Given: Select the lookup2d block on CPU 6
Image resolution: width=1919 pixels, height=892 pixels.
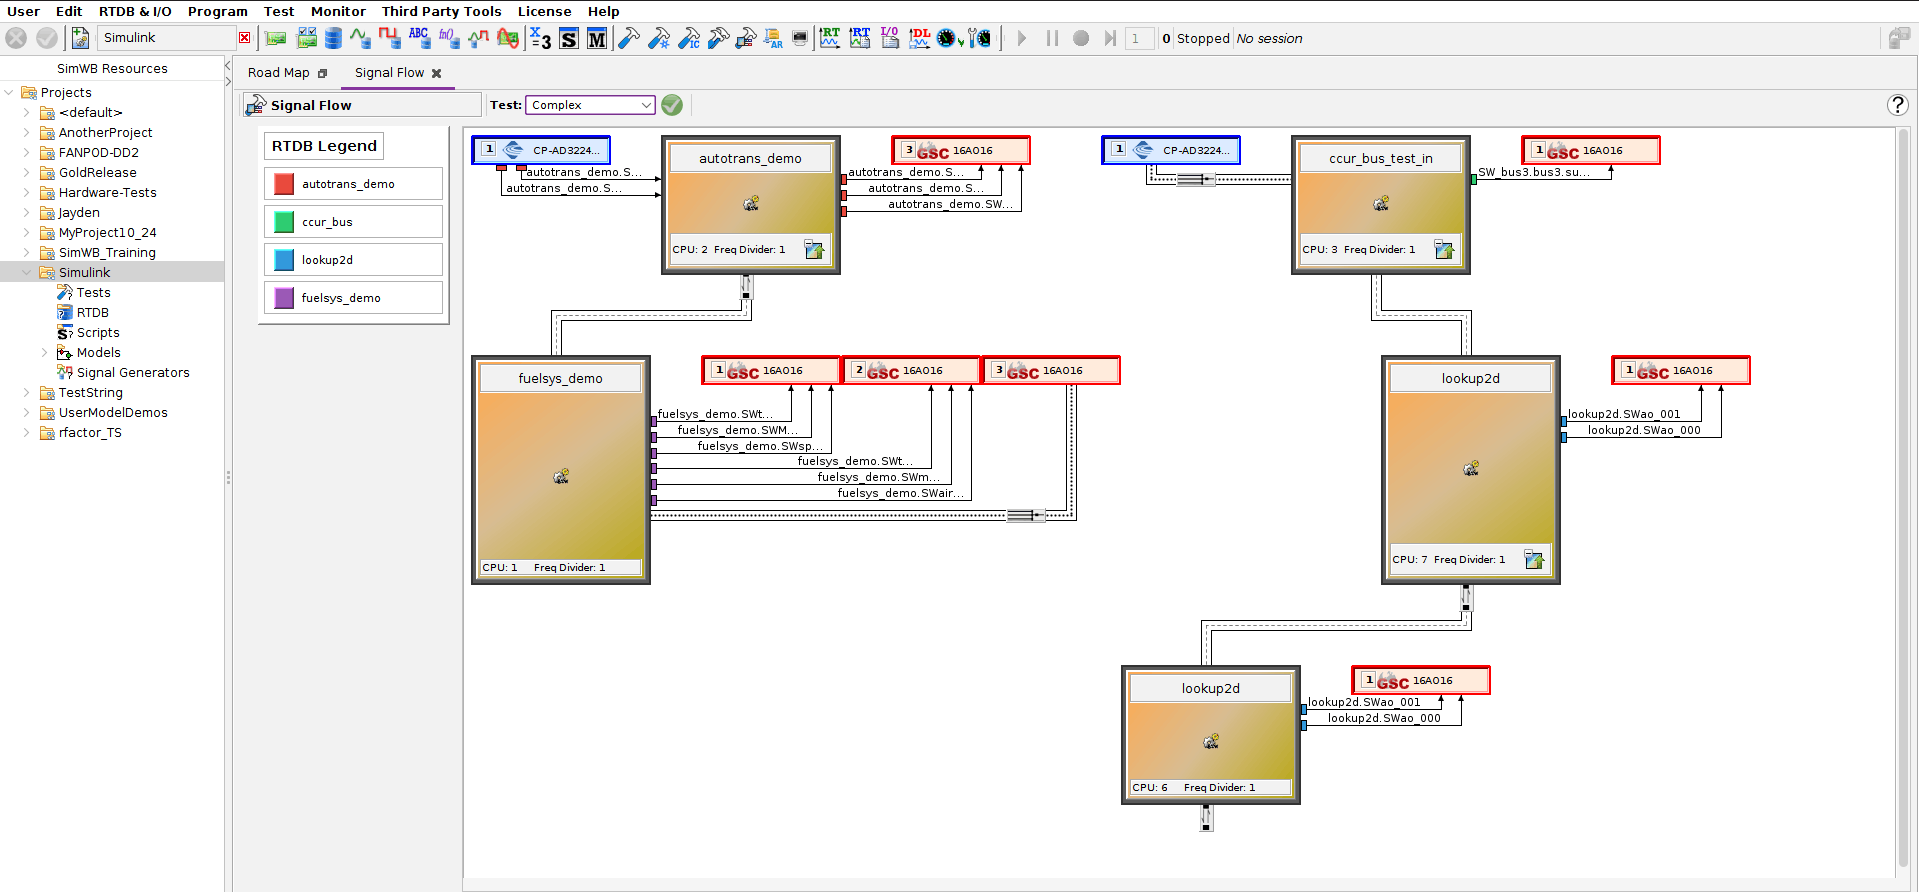Looking at the screenshot, I should click(1211, 735).
